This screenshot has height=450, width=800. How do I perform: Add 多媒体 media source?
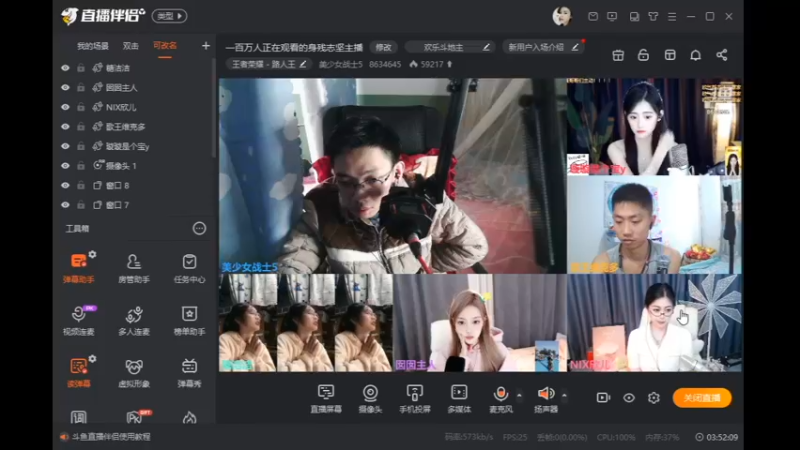459,398
